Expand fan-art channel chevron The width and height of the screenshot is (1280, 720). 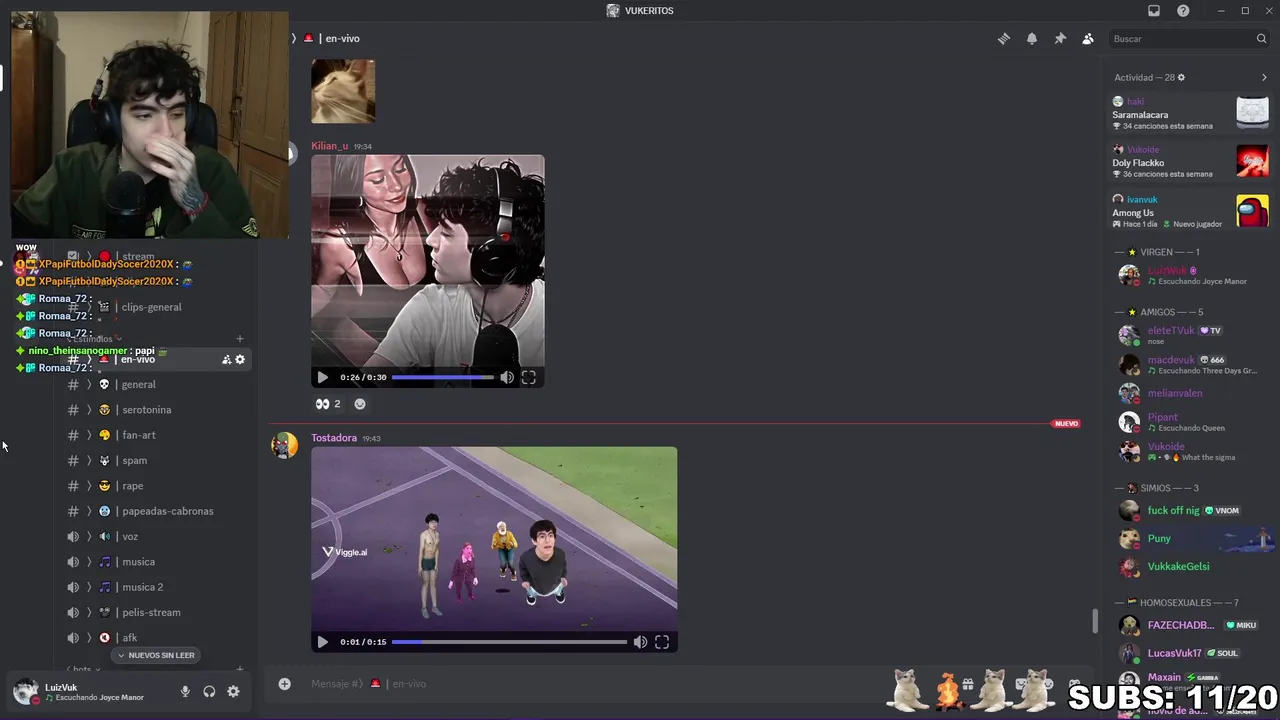(89, 435)
